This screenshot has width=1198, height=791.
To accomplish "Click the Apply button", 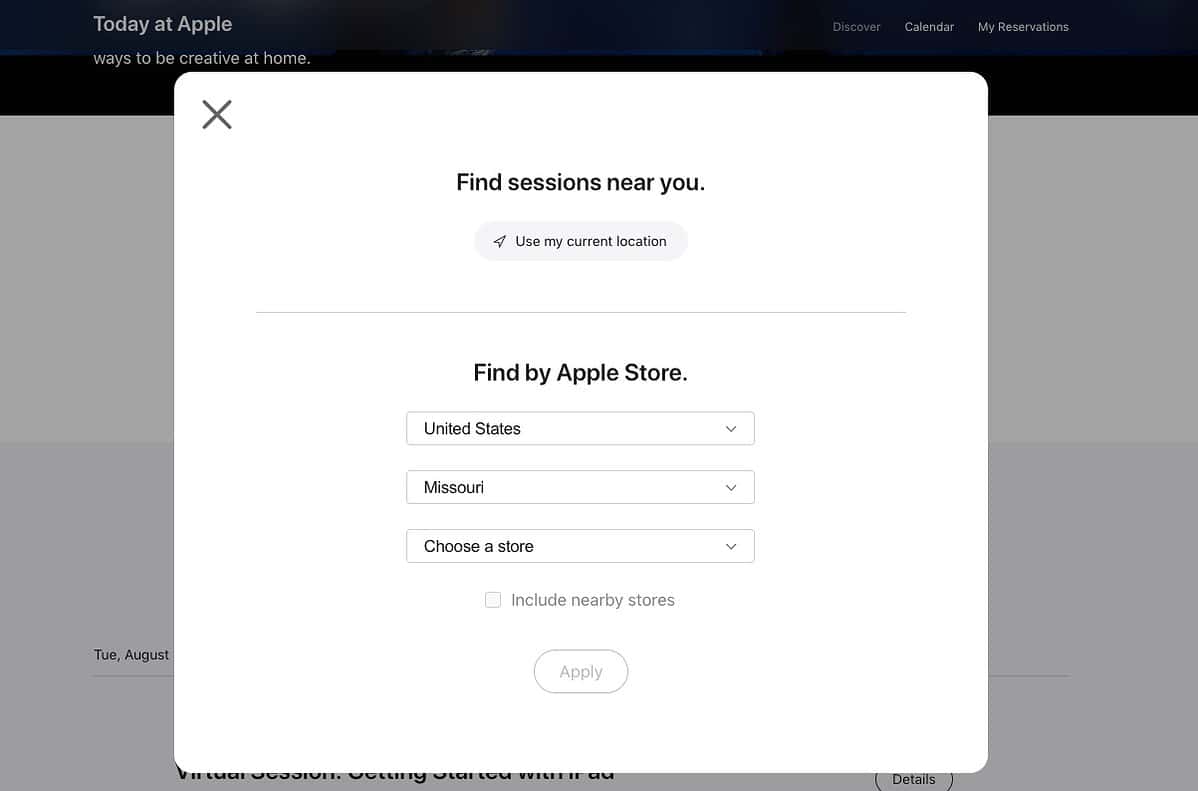I will [x=581, y=672].
